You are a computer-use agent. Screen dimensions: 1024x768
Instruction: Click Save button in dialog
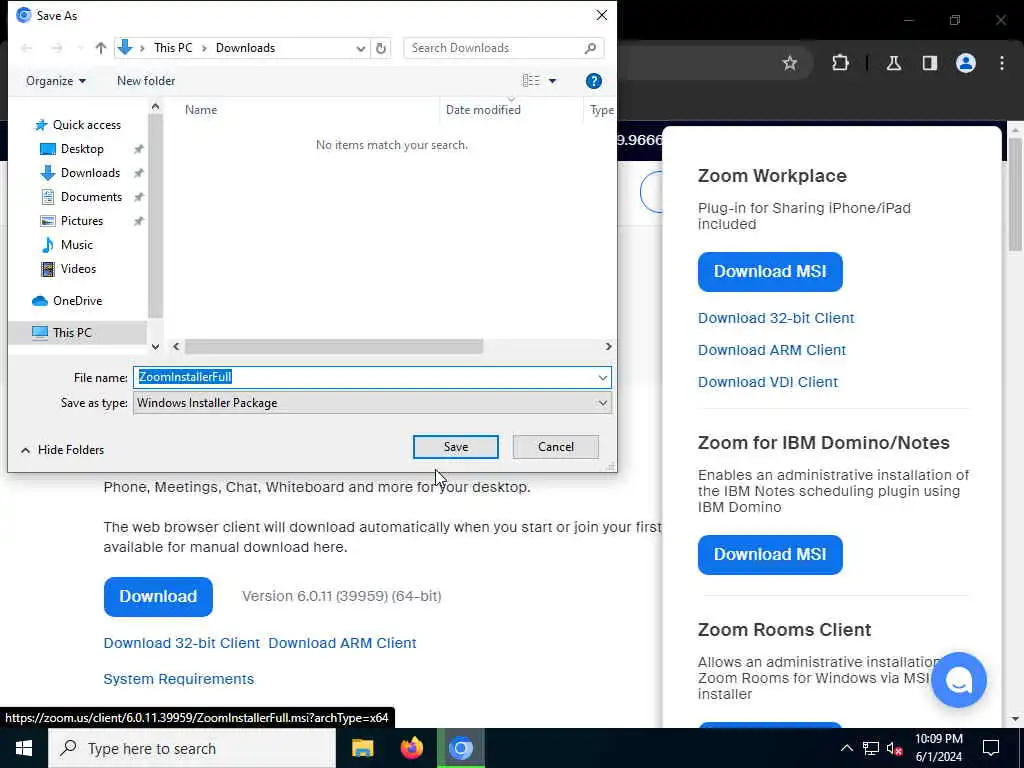pyautogui.click(x=456, y=447)
